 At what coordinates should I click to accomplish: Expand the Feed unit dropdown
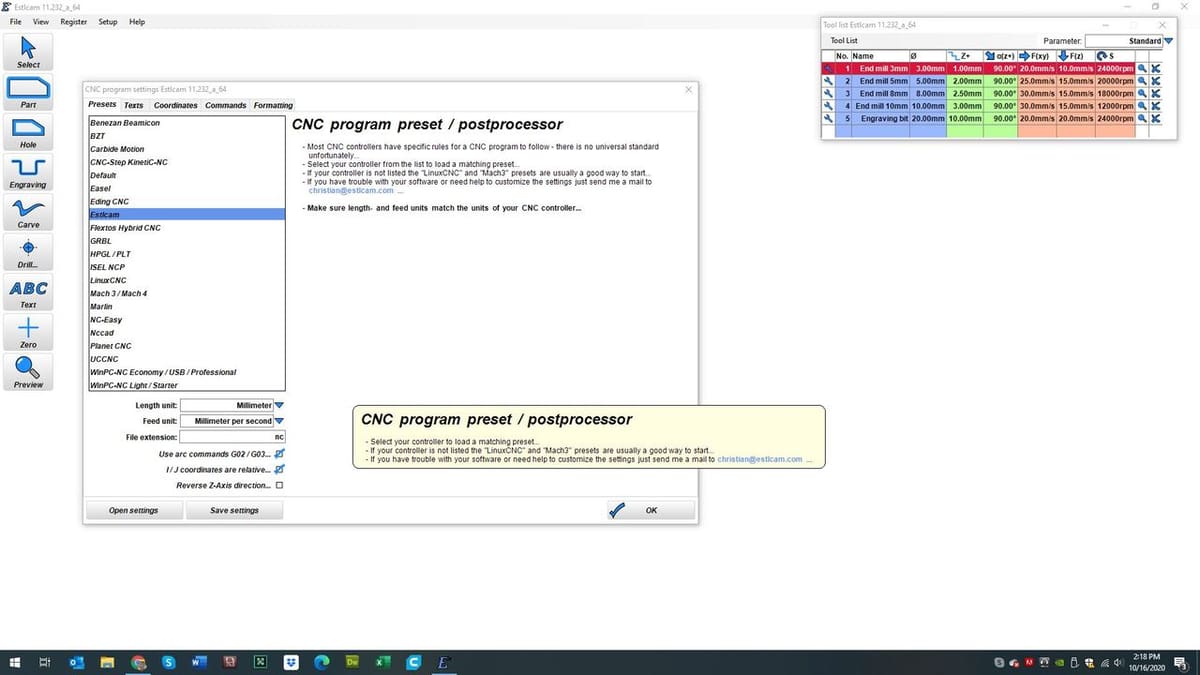coord(279,421)
